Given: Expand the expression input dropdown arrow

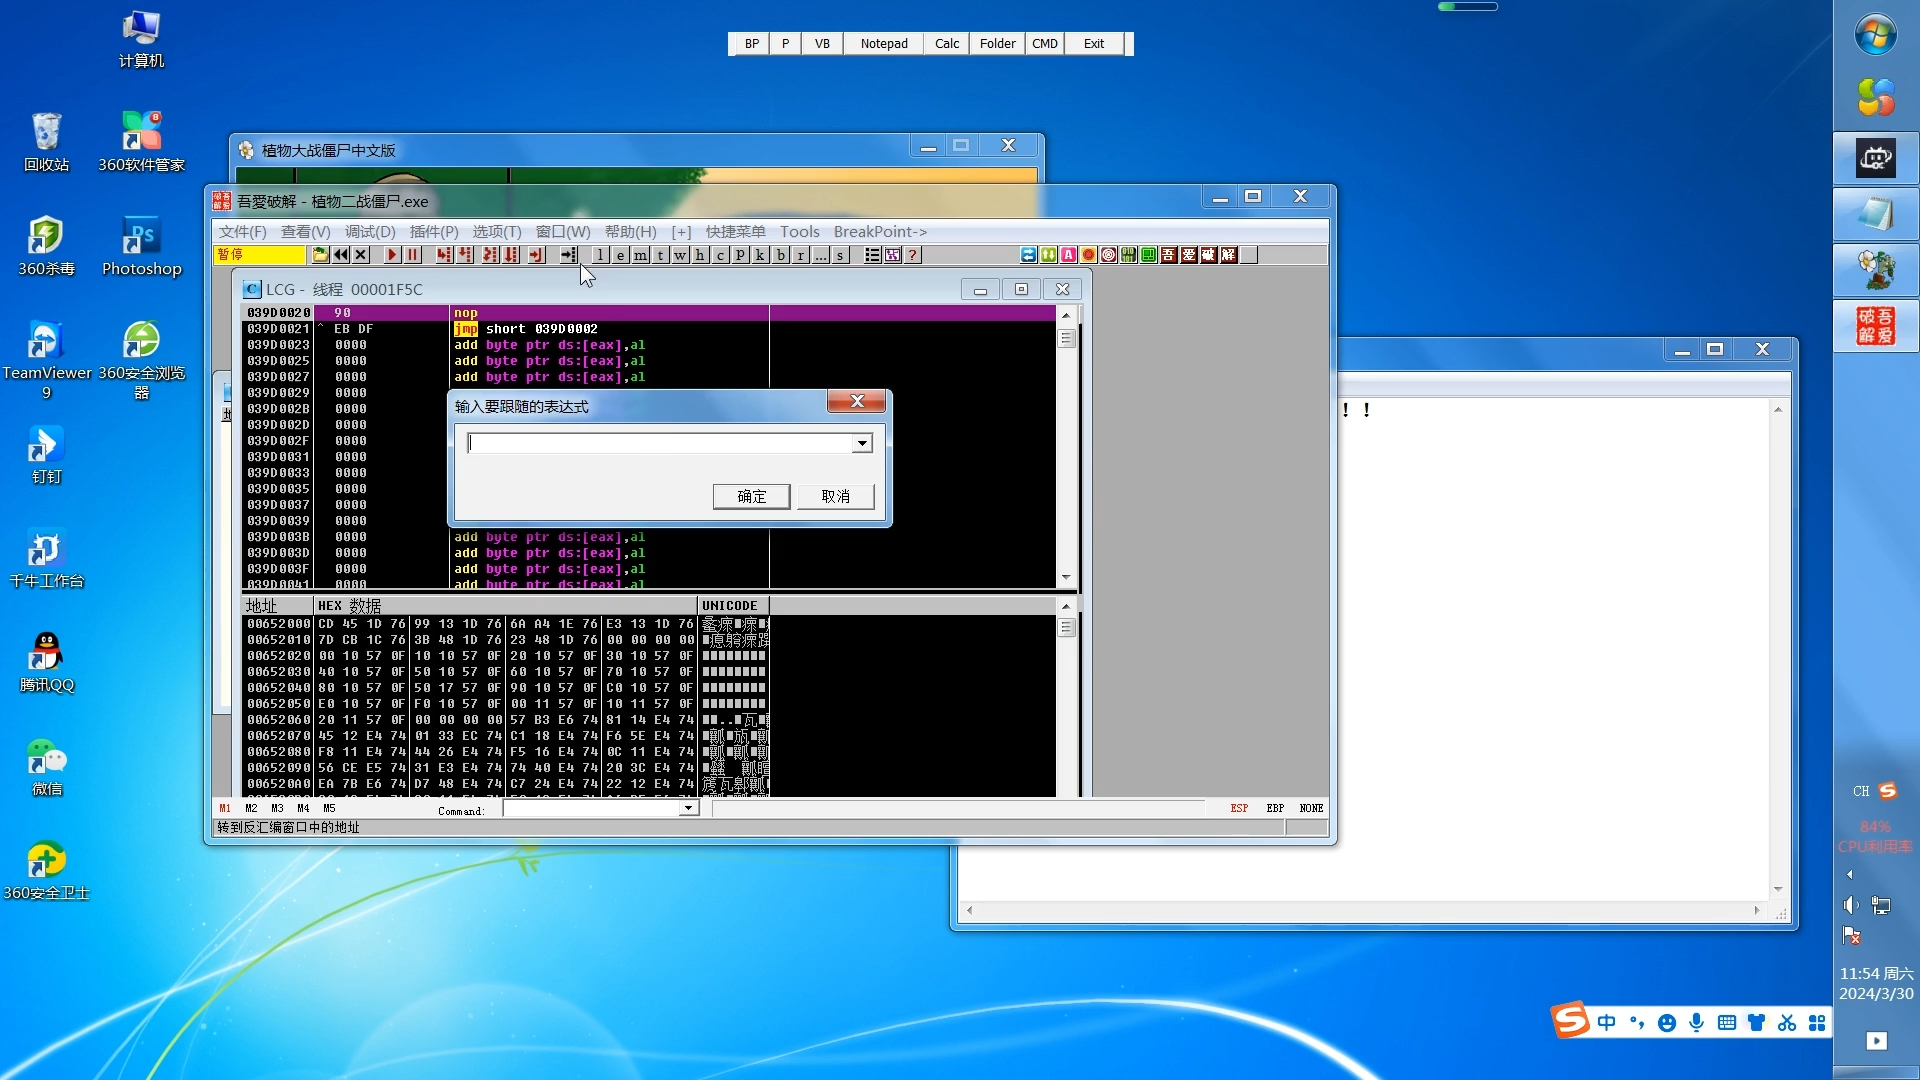Looking at the screenshot, I should pyautogui.click(x=862, y=443).
